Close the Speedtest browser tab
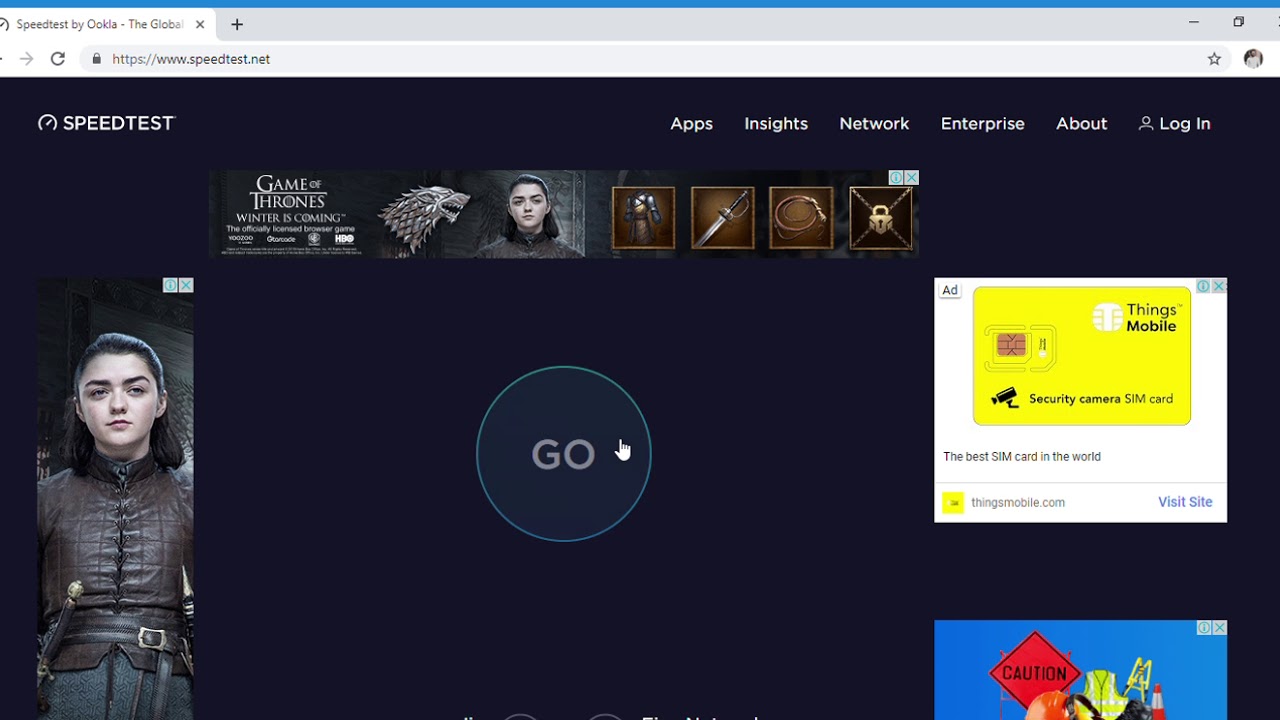 point(200,24)
